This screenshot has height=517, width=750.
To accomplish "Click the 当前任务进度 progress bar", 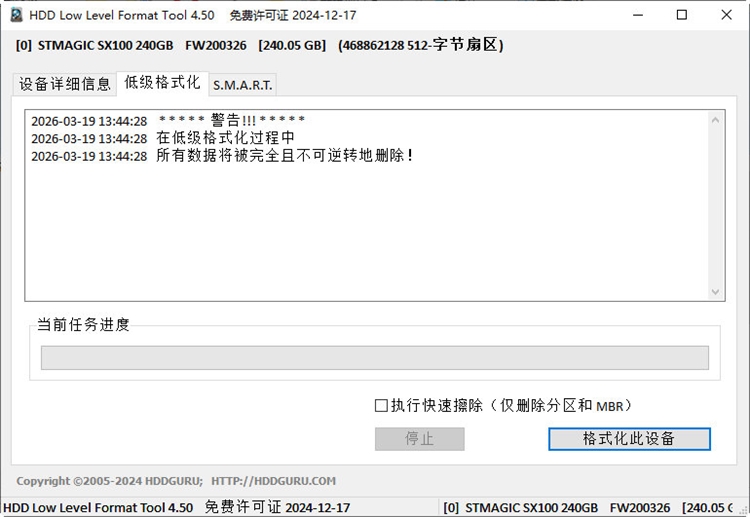I will tap(375, 358).
